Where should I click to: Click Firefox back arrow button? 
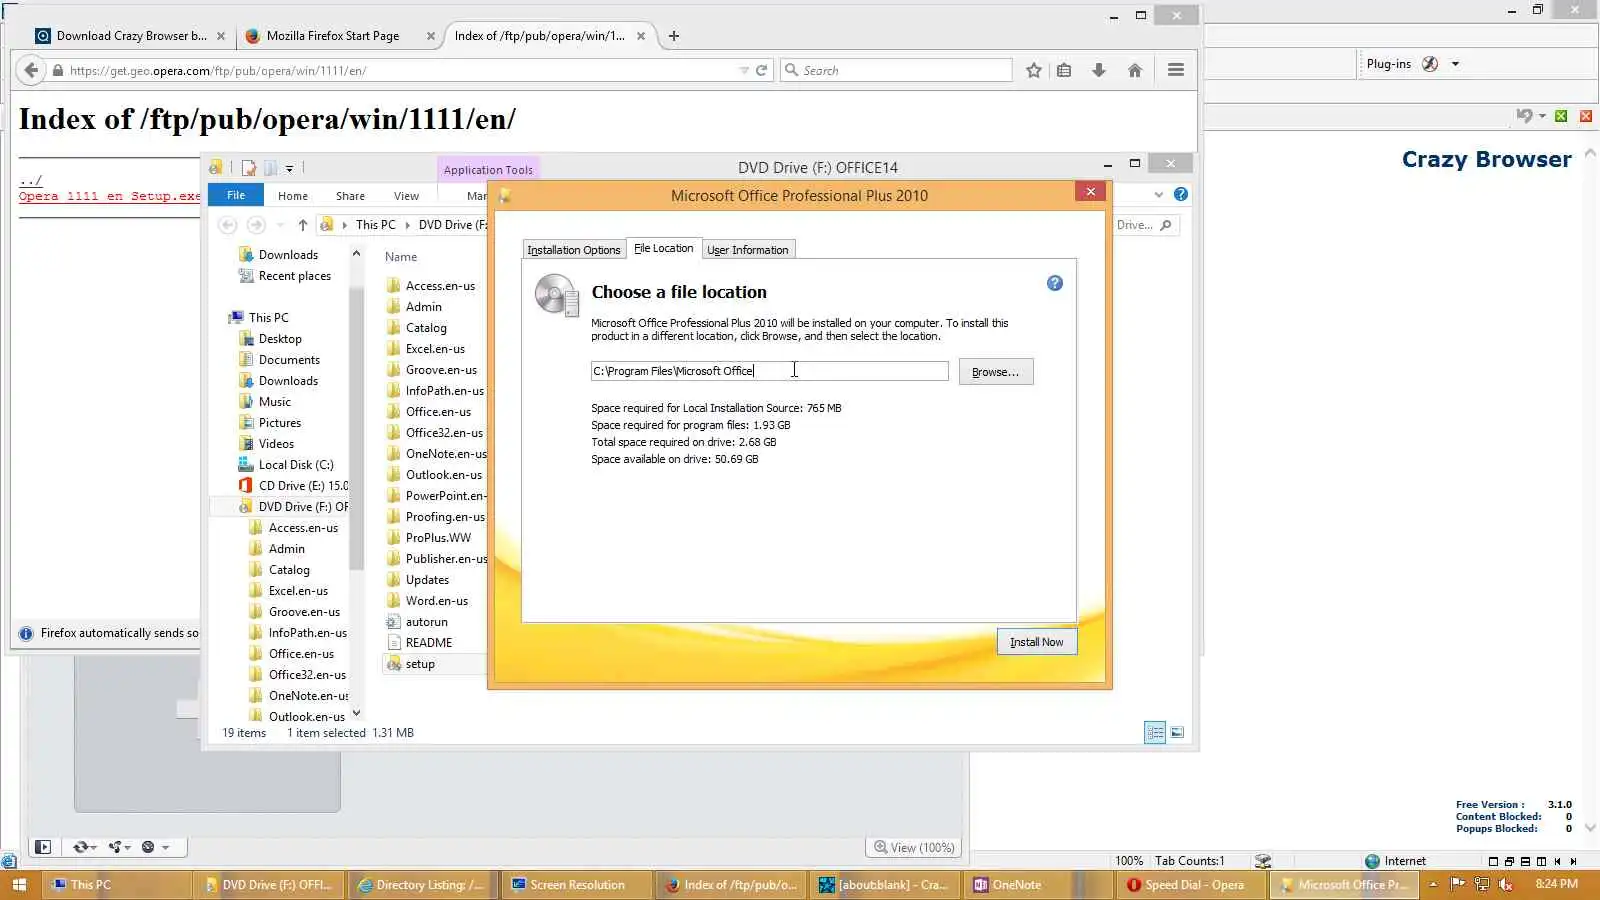[x=31, y=70]
